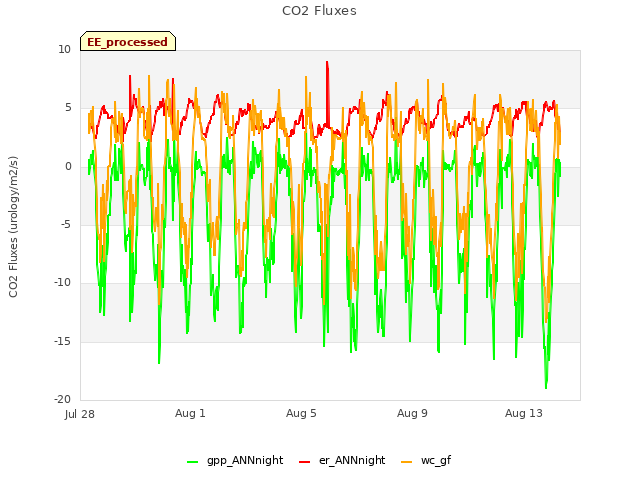
Task: Click the orange wc_gf legend swatch
Action: [x=407, y=462]
